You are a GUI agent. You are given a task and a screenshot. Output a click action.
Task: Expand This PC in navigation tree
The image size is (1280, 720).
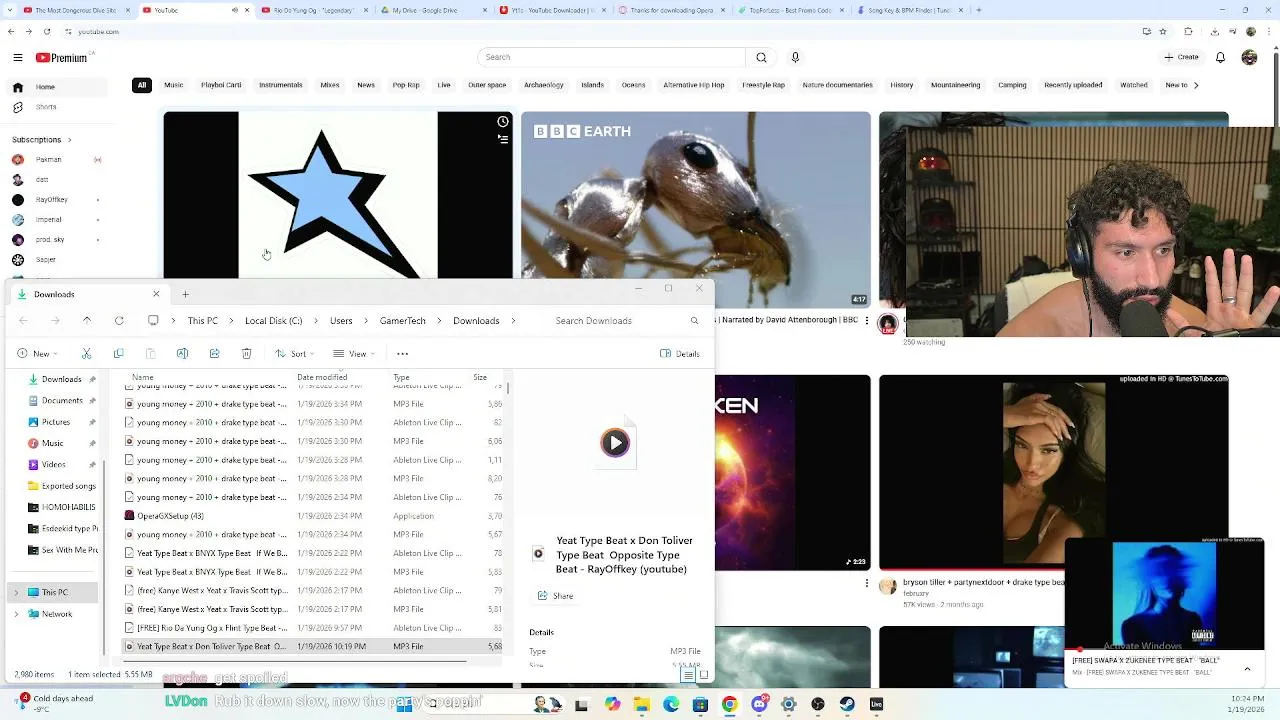[x=16, y=593]
